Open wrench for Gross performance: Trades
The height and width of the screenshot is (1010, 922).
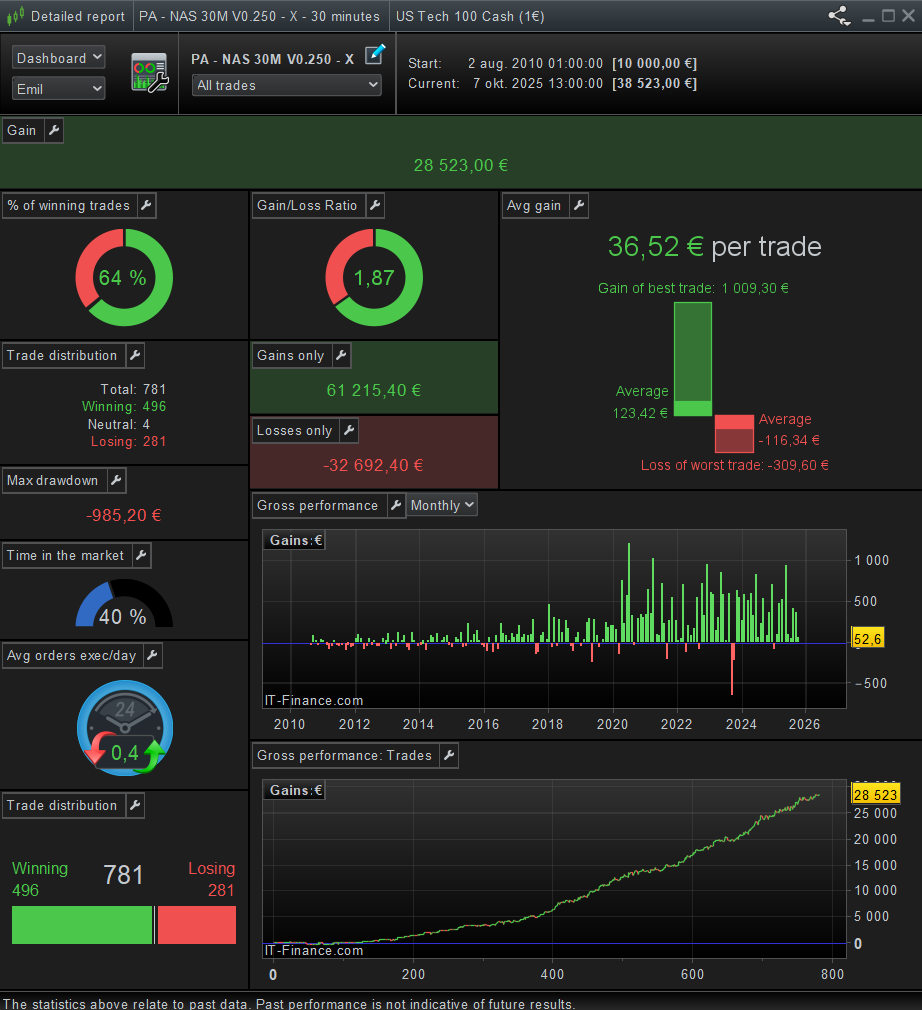pyautogui.click(x=449, y=756)
